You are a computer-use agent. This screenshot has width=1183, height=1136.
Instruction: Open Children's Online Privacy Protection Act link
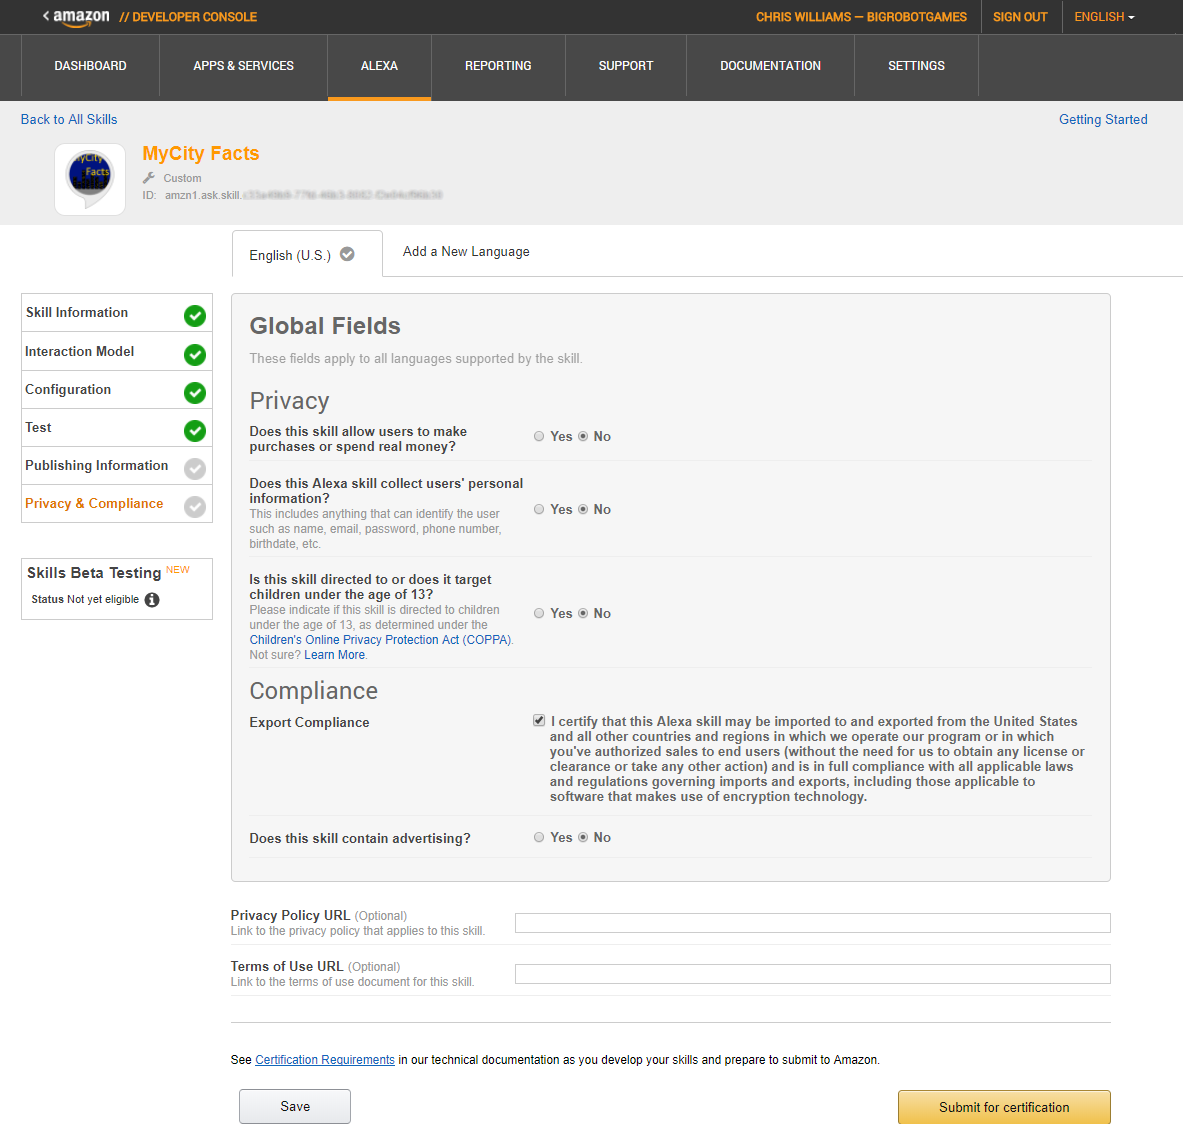pos(380,640)
